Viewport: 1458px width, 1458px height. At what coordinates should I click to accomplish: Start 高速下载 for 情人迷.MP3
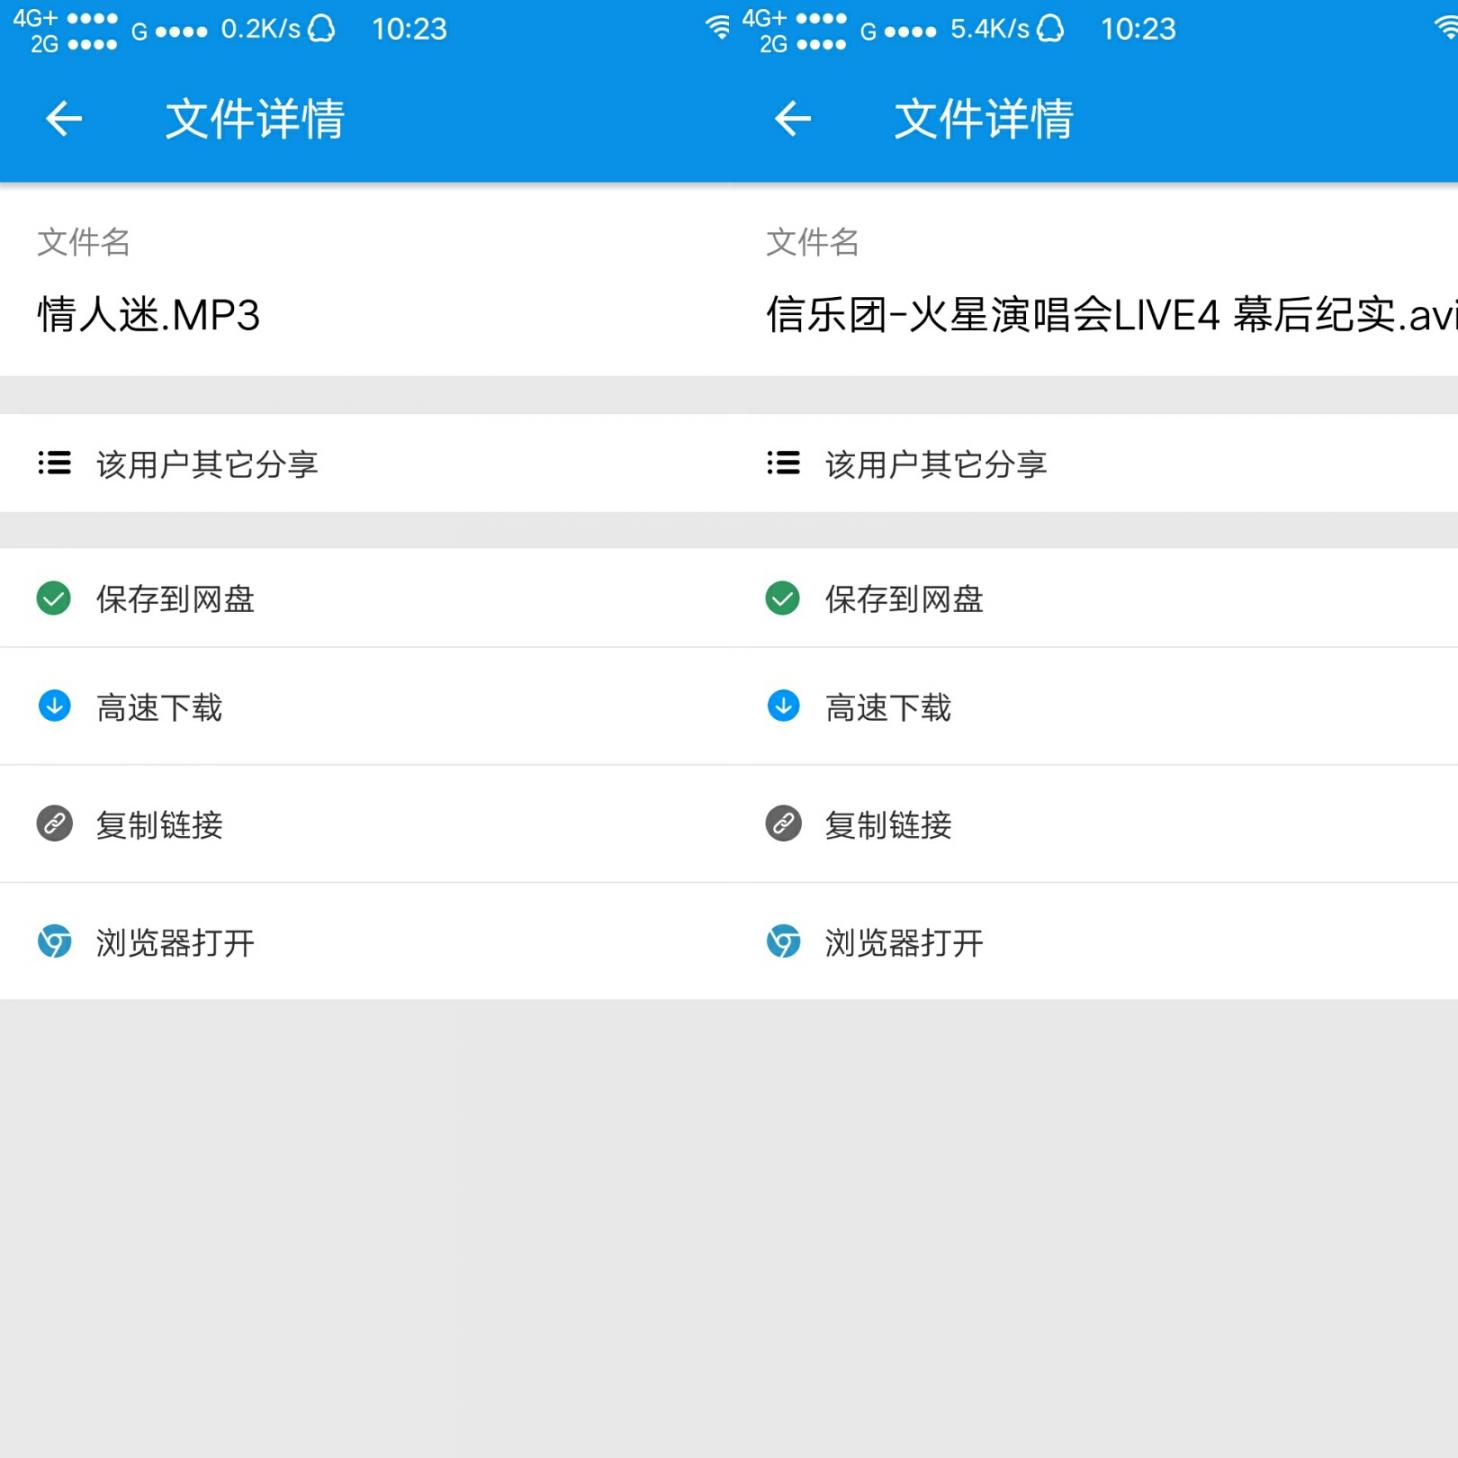(x=364, y=707)
